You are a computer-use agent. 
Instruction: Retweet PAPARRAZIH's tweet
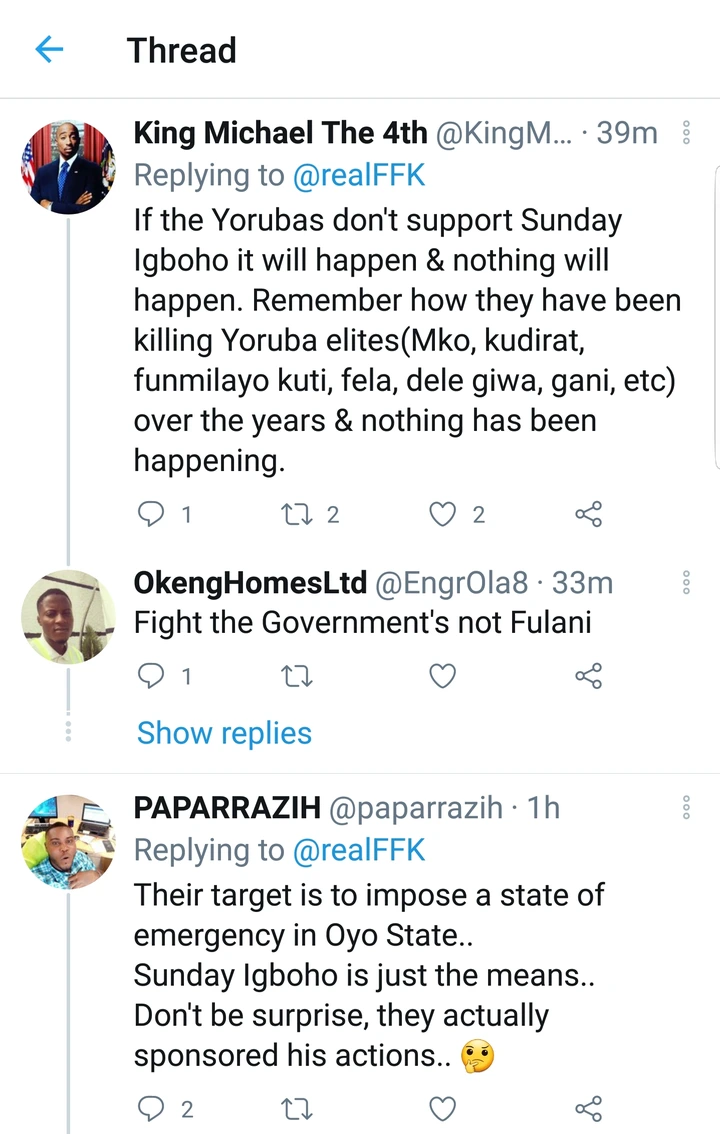297,1108
